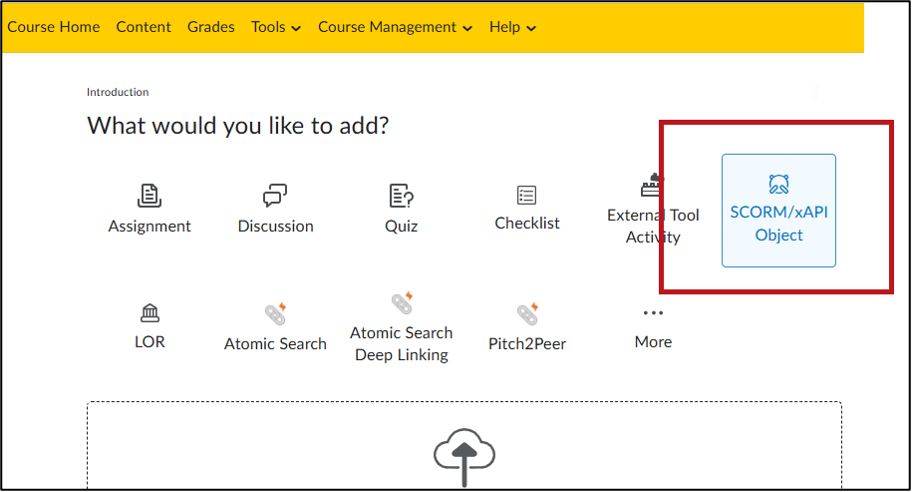The image size is (912, 492).
Task: Click the cloud upload icon
Action: point(464,457)
